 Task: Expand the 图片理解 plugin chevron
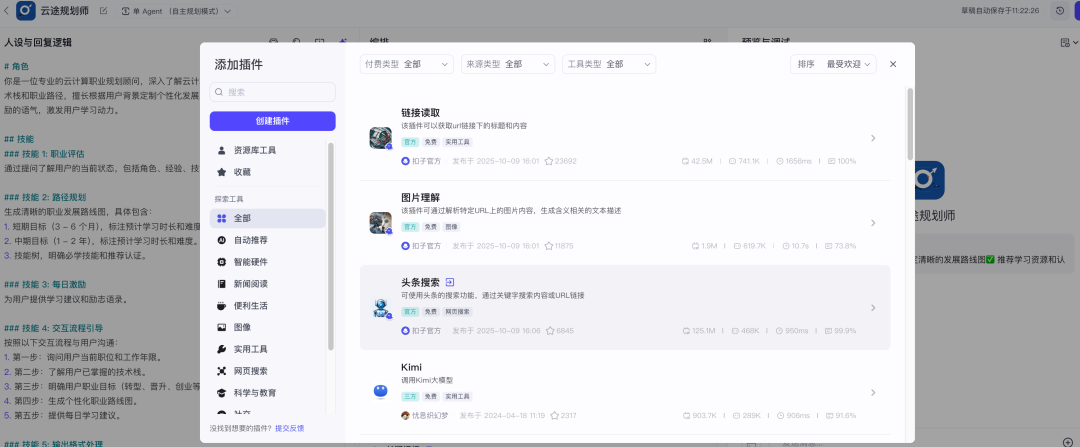873,223
